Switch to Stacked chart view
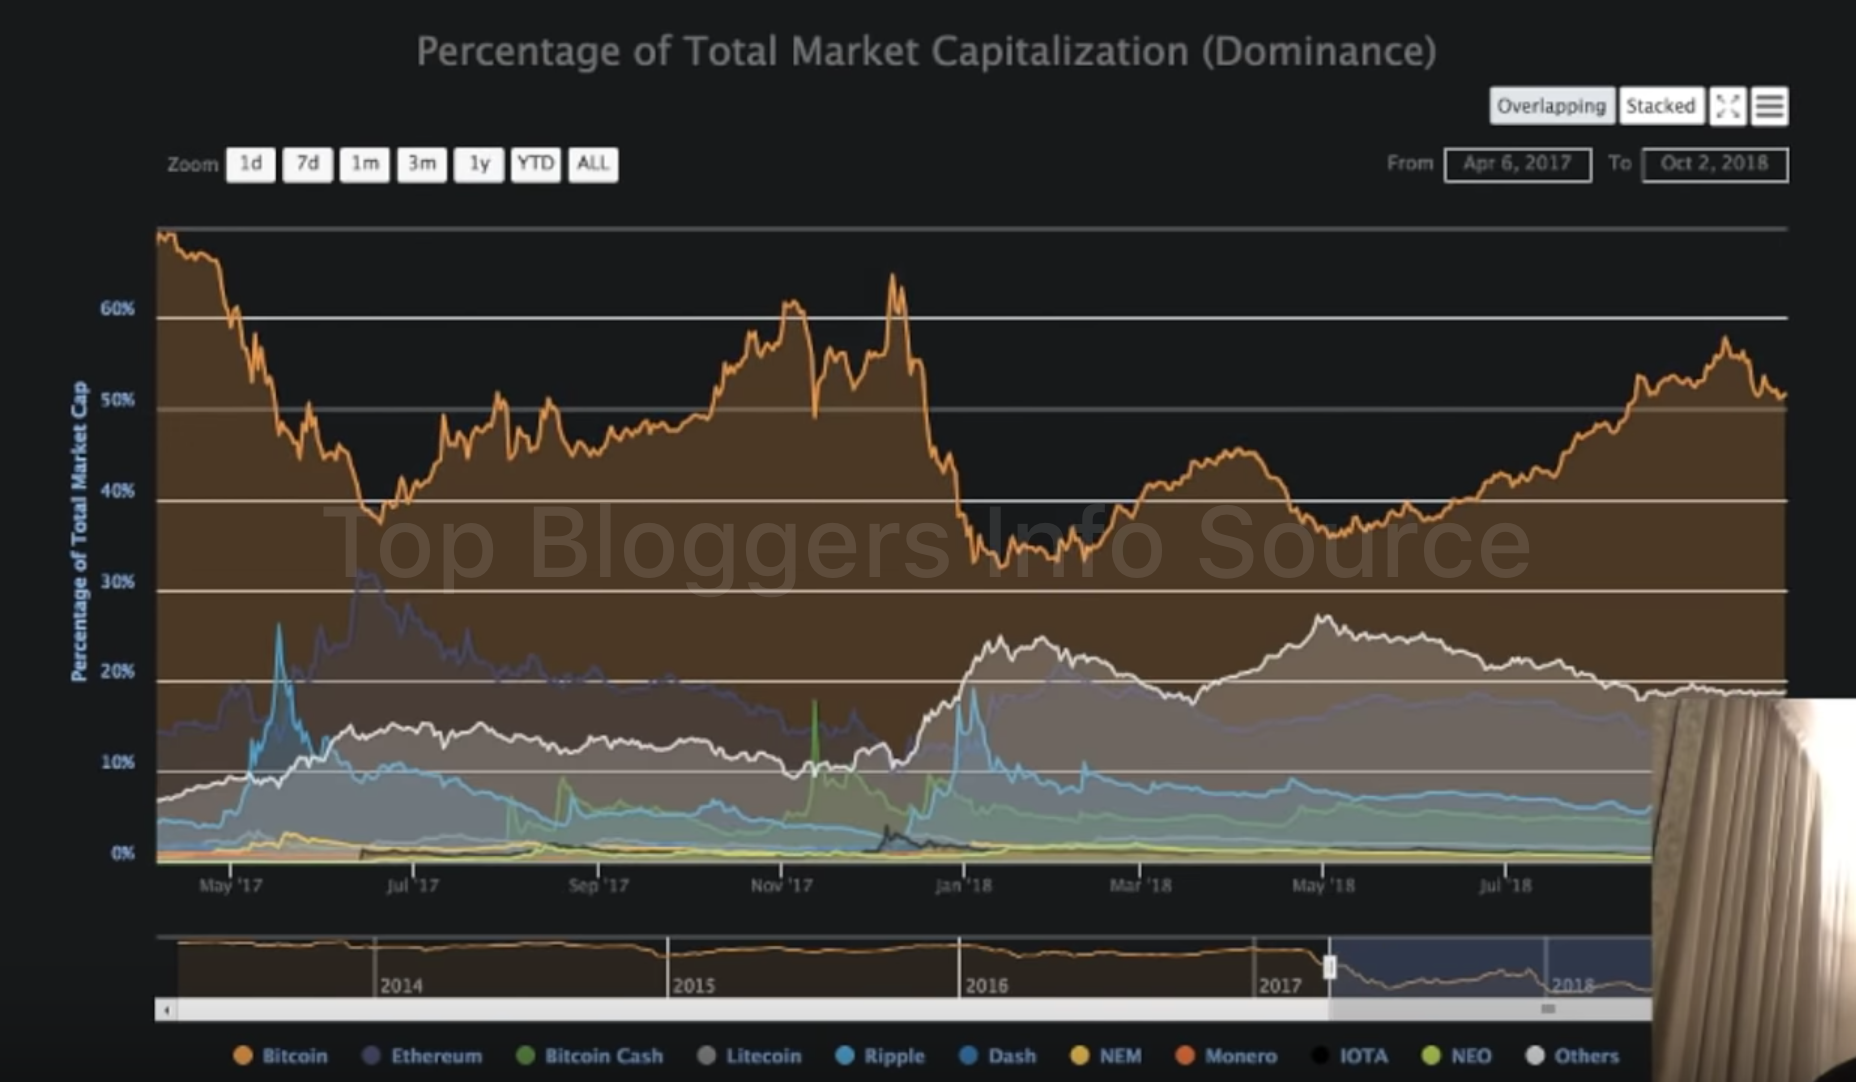Viewport: 1856px width, 1082px height. pyautogui.click(x=1660, y=106)
